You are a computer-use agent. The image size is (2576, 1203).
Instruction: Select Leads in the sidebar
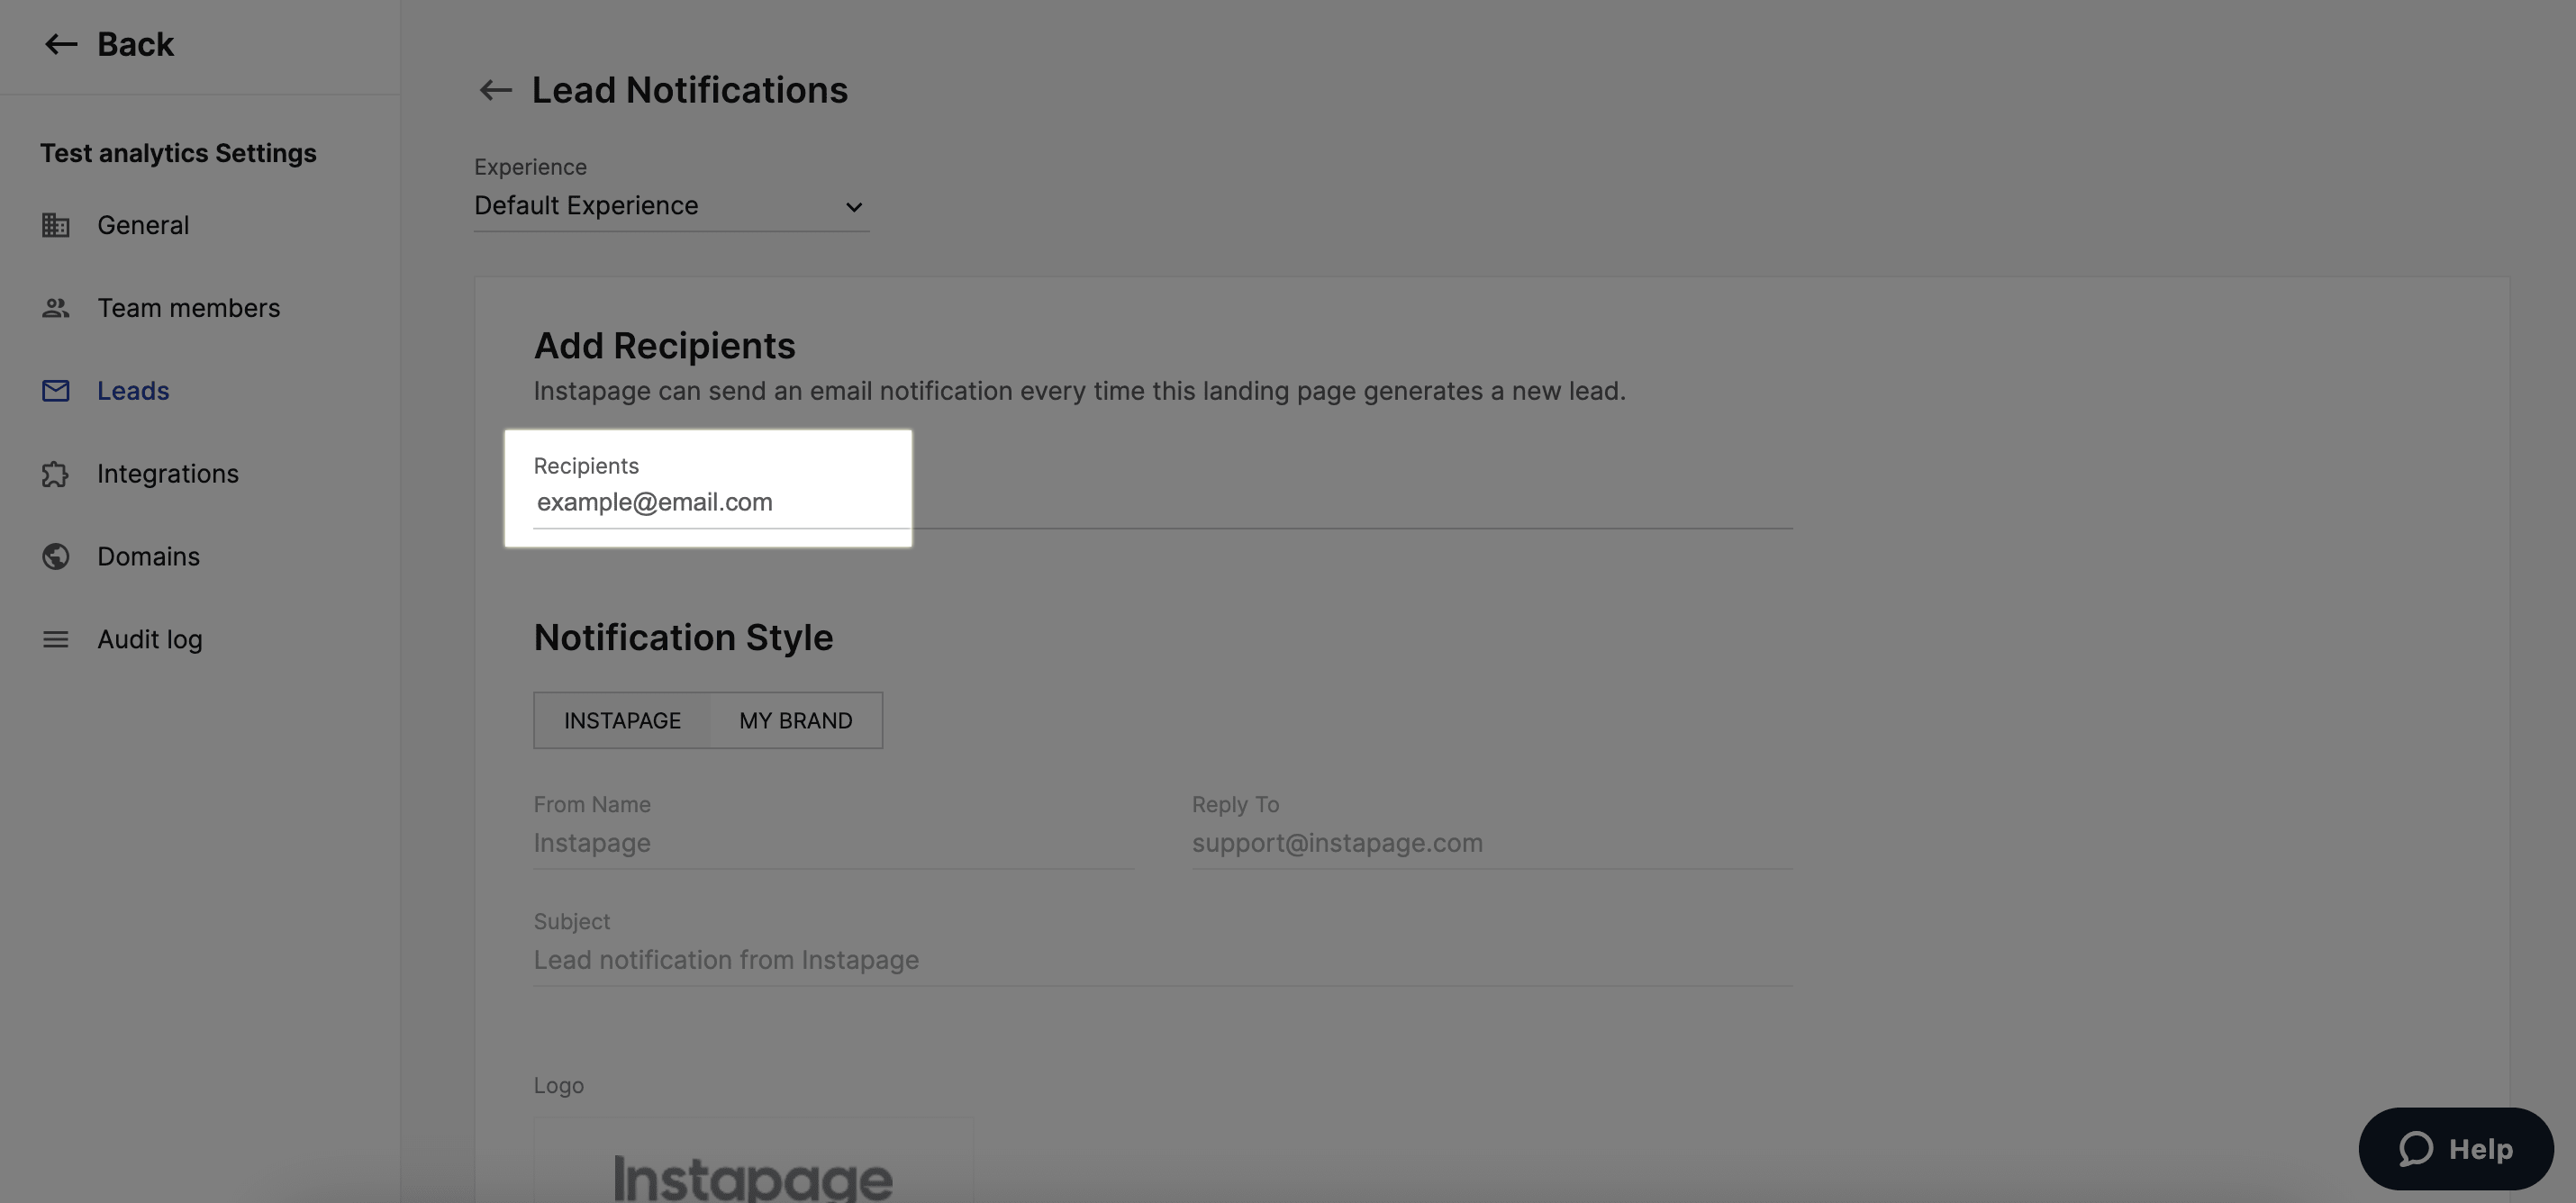[x=133, y=391]
